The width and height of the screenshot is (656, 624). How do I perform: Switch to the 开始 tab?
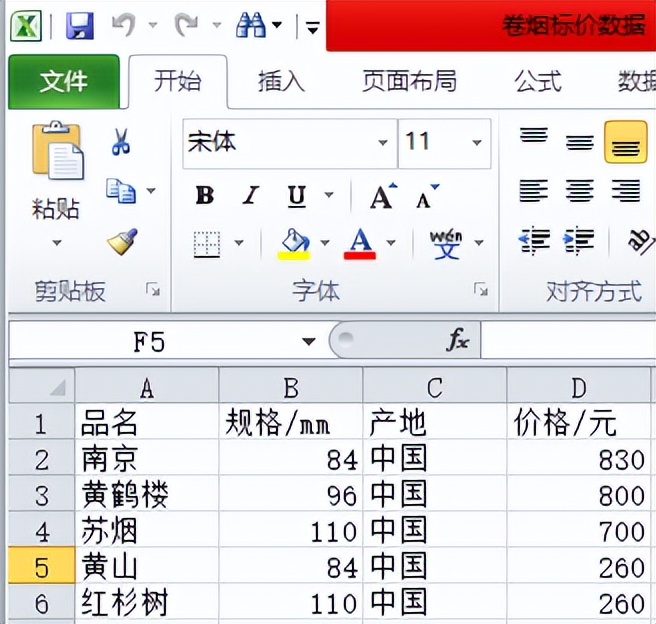click(x=178, y=82)
